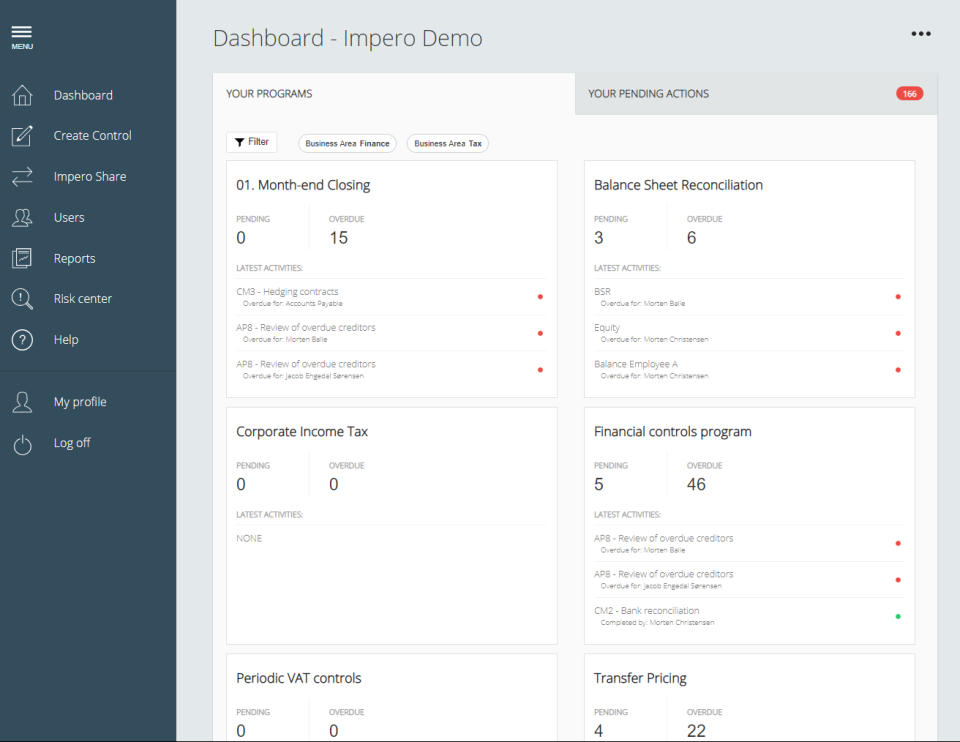Open My profile in the sidebar
Viewport: 960px width, 742px height.
pos(80,402)
